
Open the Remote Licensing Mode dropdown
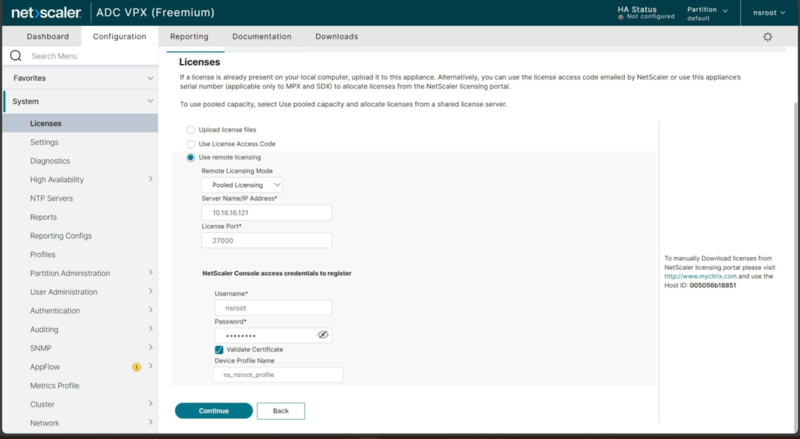click(x=242, y=185)
